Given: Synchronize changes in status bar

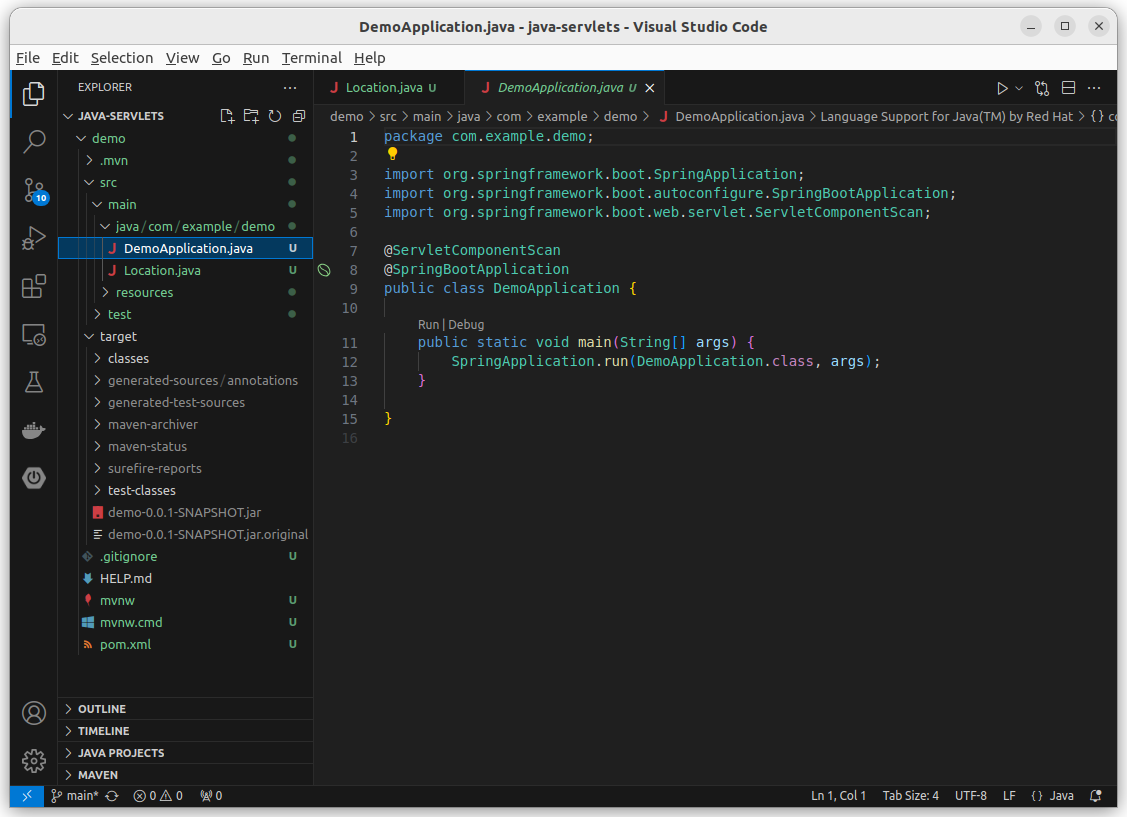Looking at the screenshot, I should point(112,795).
